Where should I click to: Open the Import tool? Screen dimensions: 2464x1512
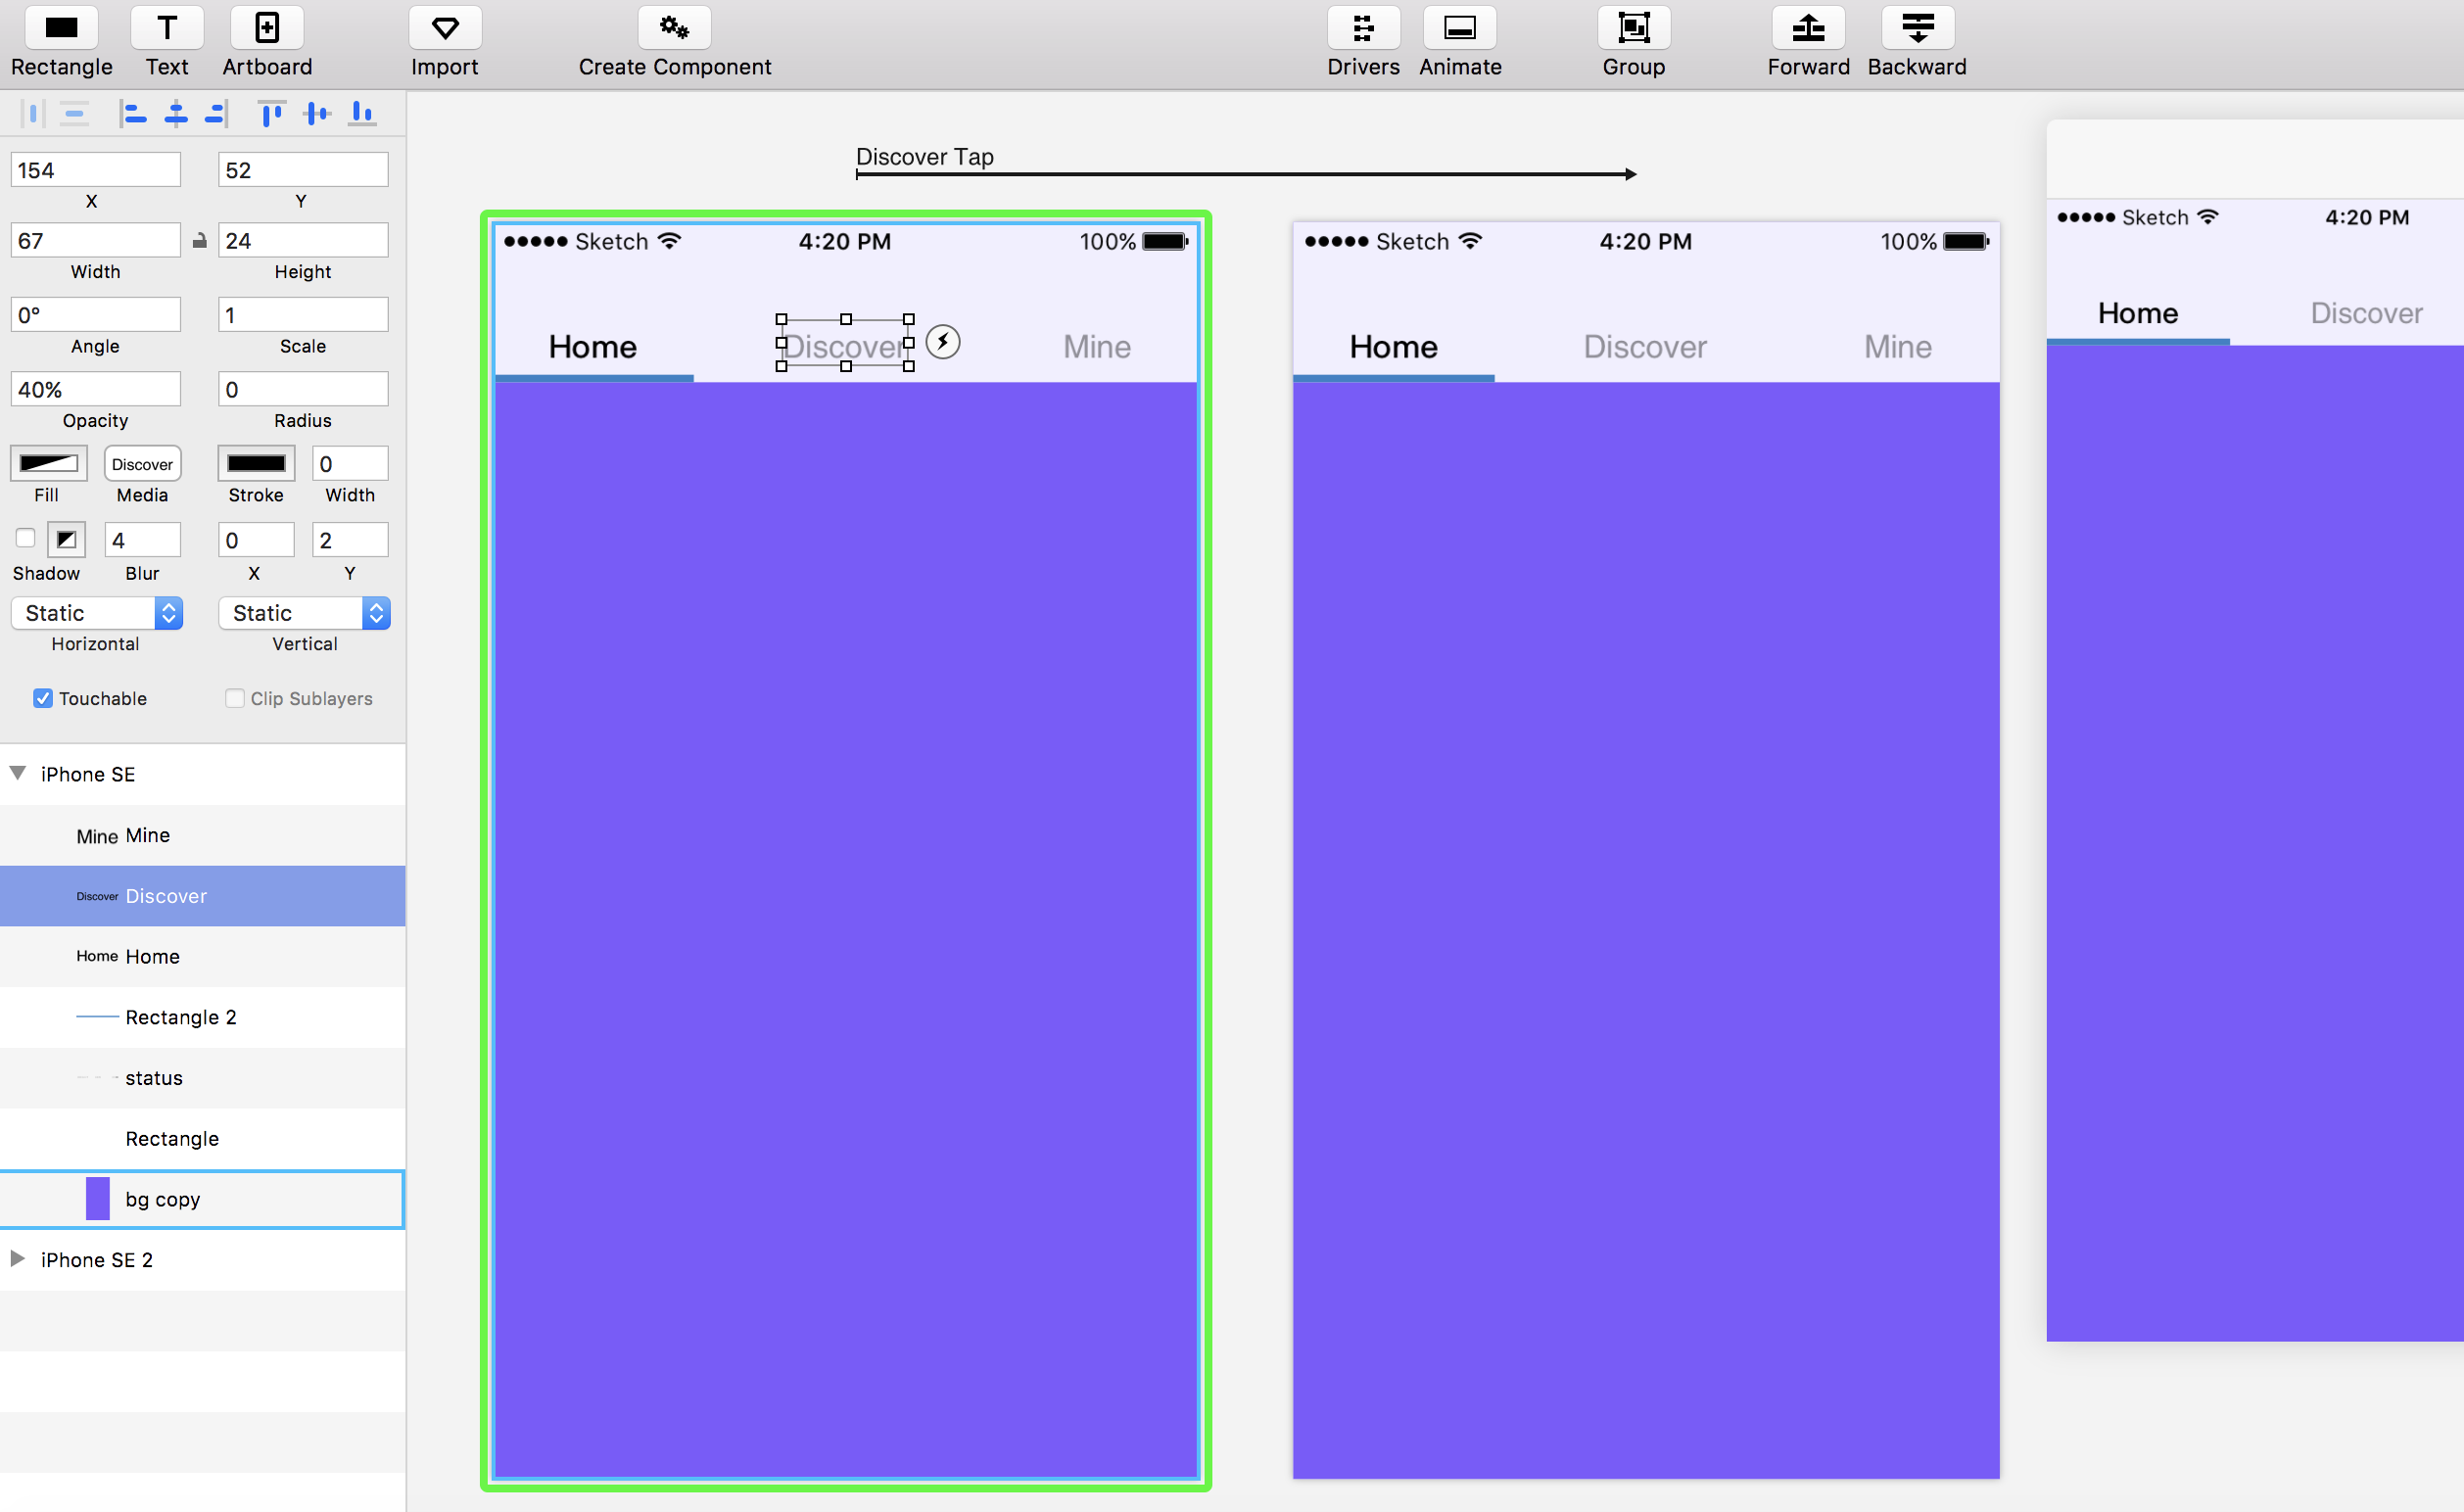445,28
